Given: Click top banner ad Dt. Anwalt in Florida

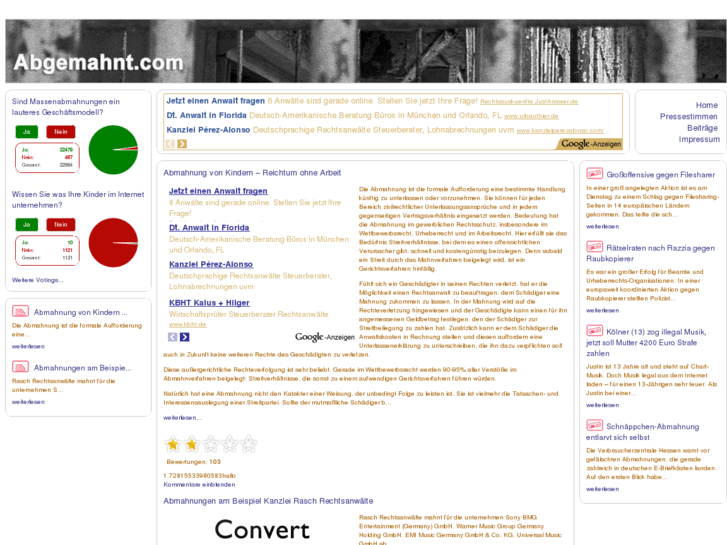Looking at the screenshot, I should (x=206, y=115).
